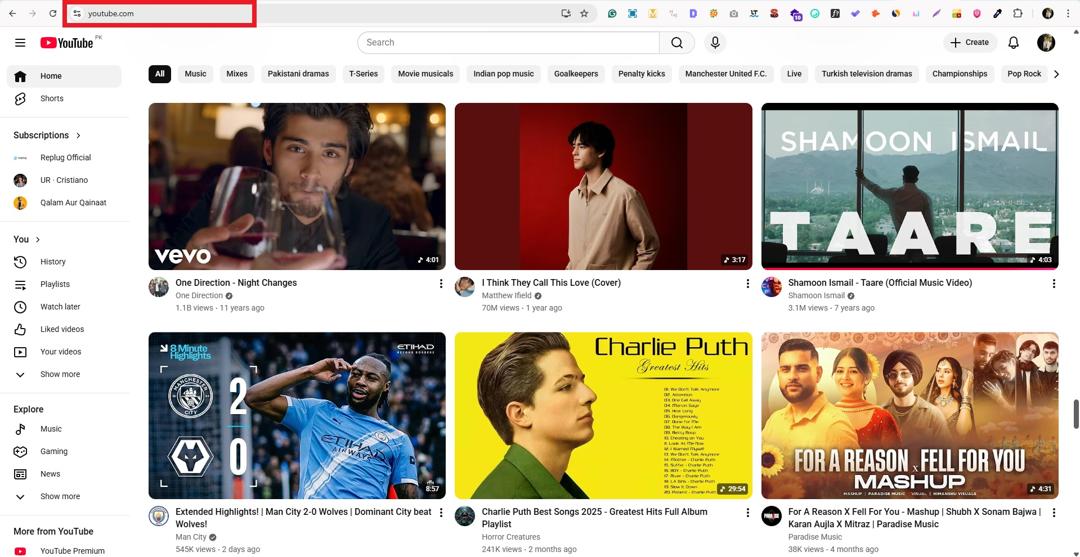
Task: Select Pakistani dramas chip
Action: (x=298, y=74)
